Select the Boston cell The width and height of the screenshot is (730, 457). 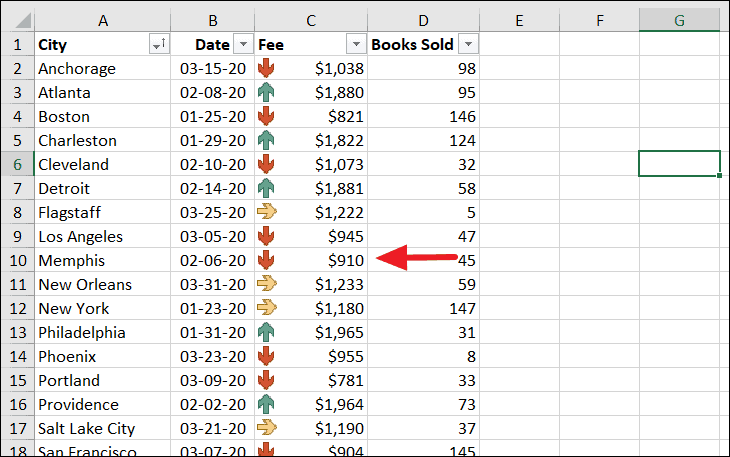(x=102, y=116)
